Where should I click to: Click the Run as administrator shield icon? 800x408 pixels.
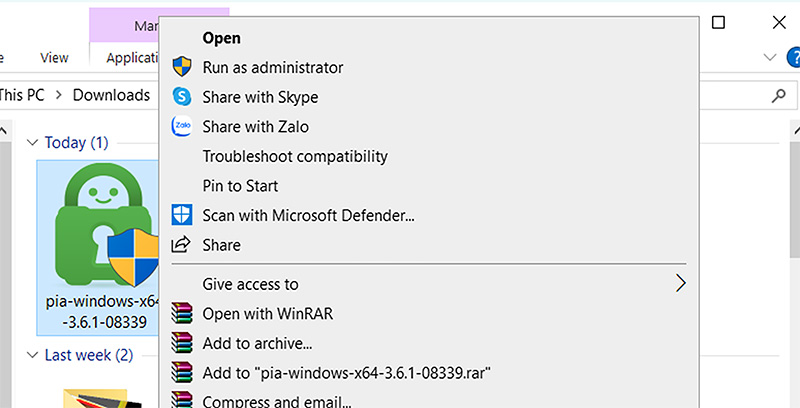[182, 67]
